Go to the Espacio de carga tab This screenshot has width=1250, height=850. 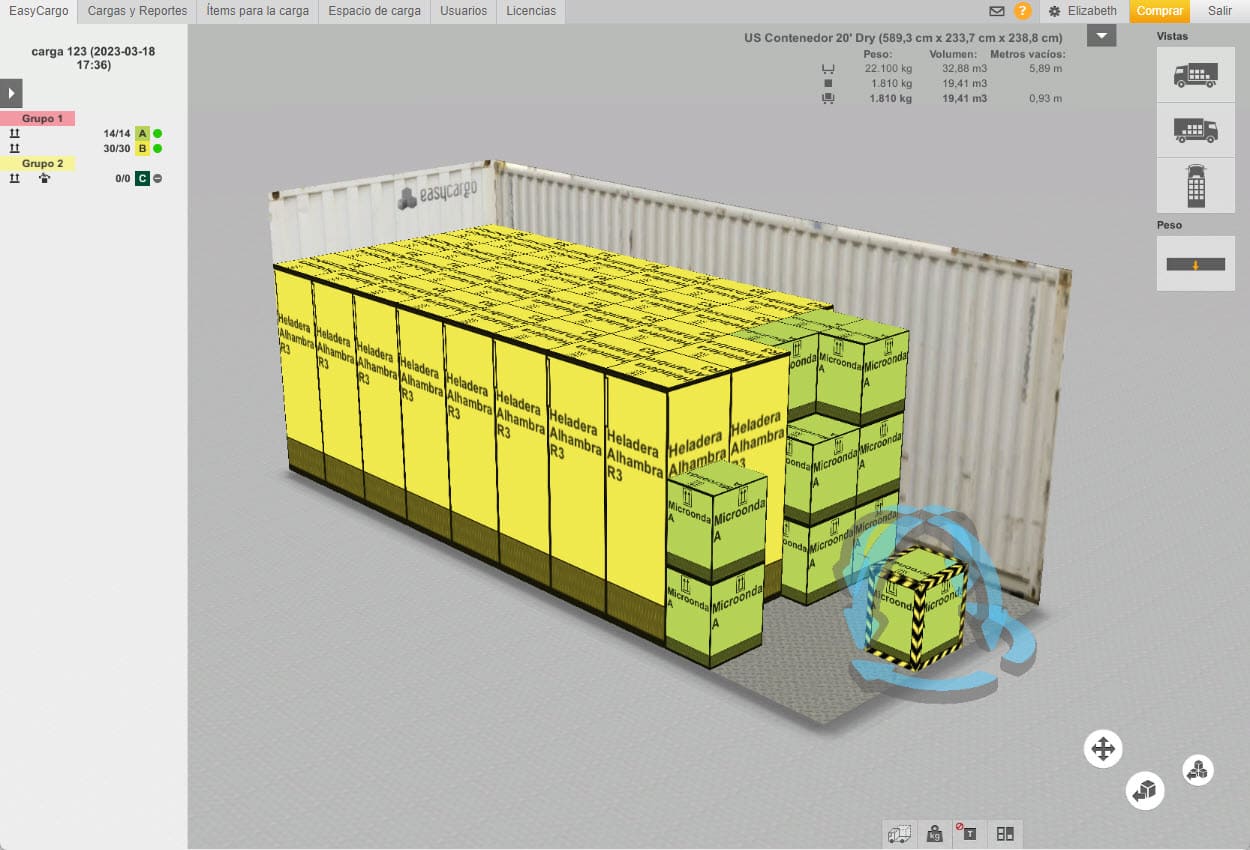pyautogui.click(x=374, y=11)
